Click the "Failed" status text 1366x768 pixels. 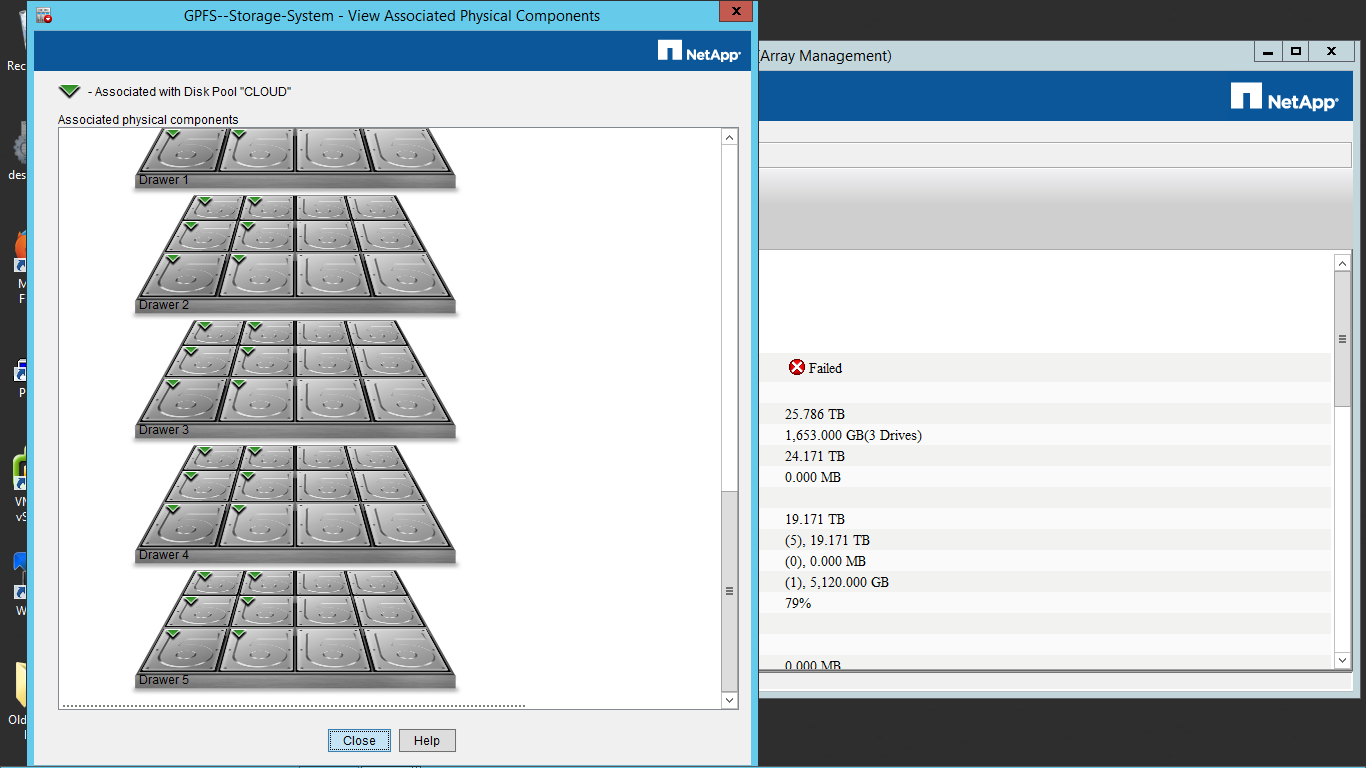coord(825,368)
